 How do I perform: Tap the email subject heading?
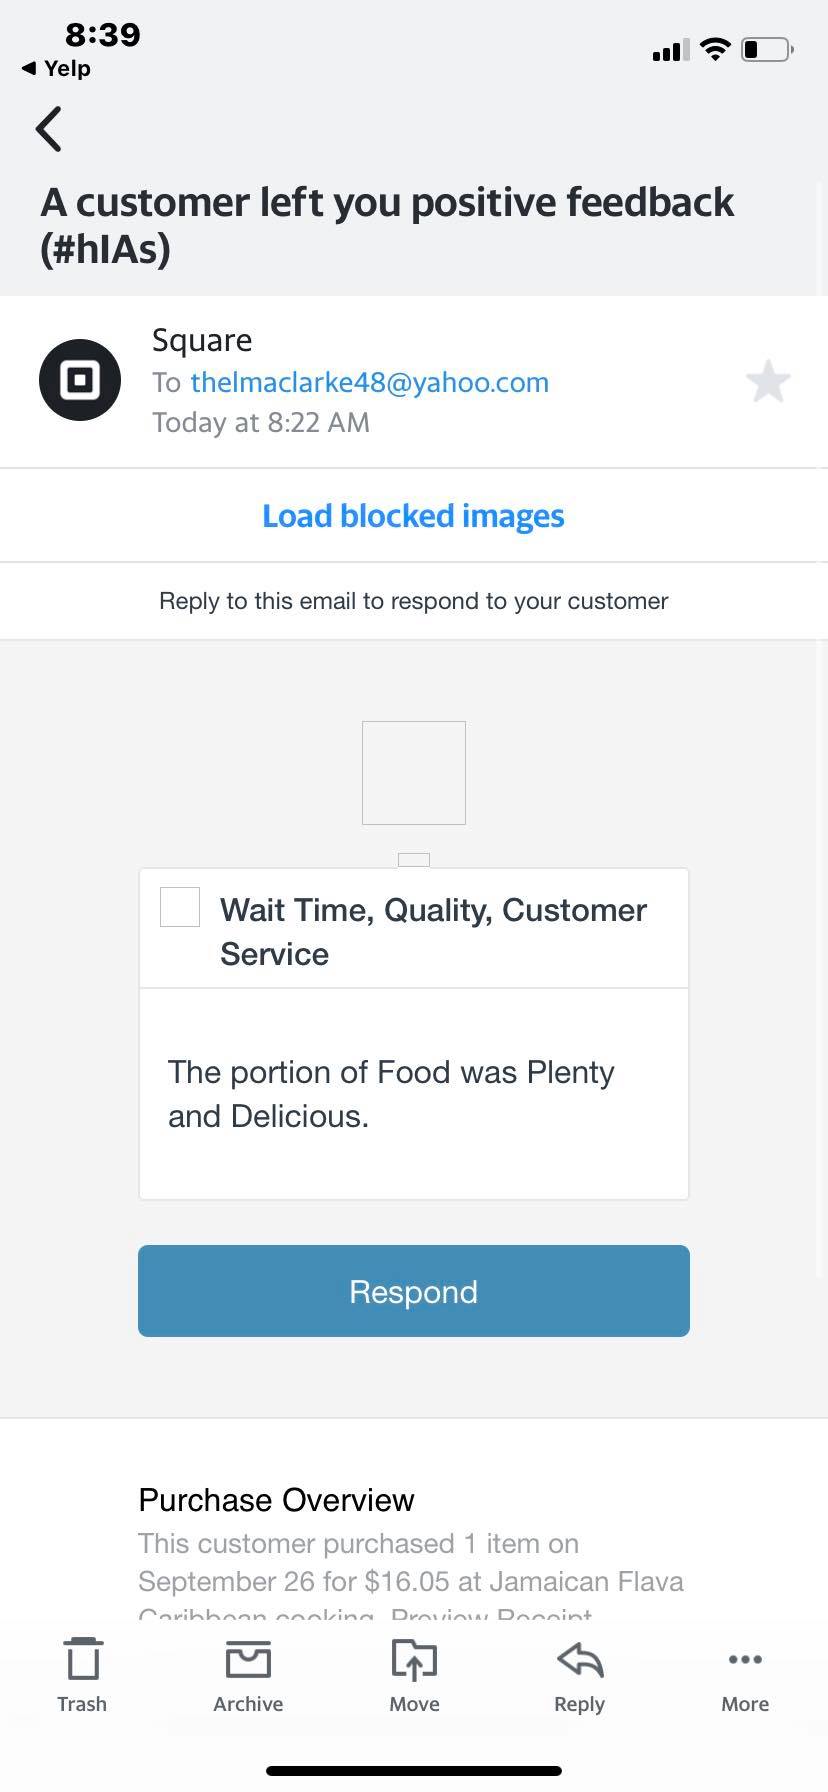(387, 225)
